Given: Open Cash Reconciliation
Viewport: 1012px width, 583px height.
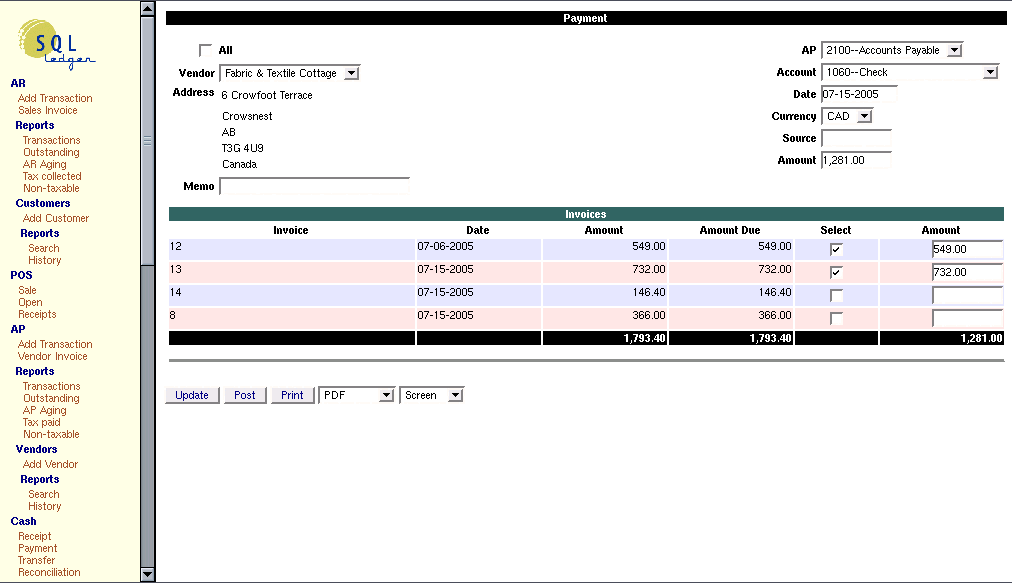Looking at the screenshot, I should 48,572.
